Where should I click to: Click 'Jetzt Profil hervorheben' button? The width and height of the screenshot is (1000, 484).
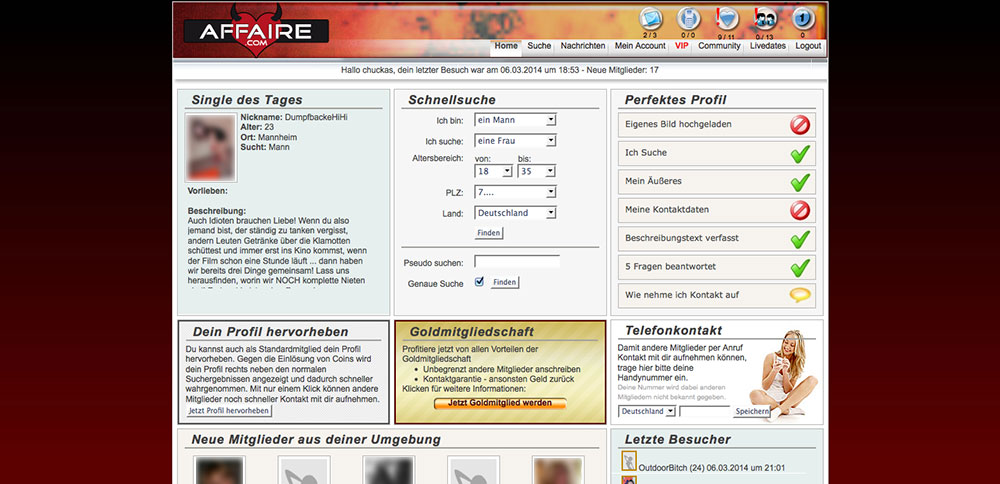(x=229, y=411)
